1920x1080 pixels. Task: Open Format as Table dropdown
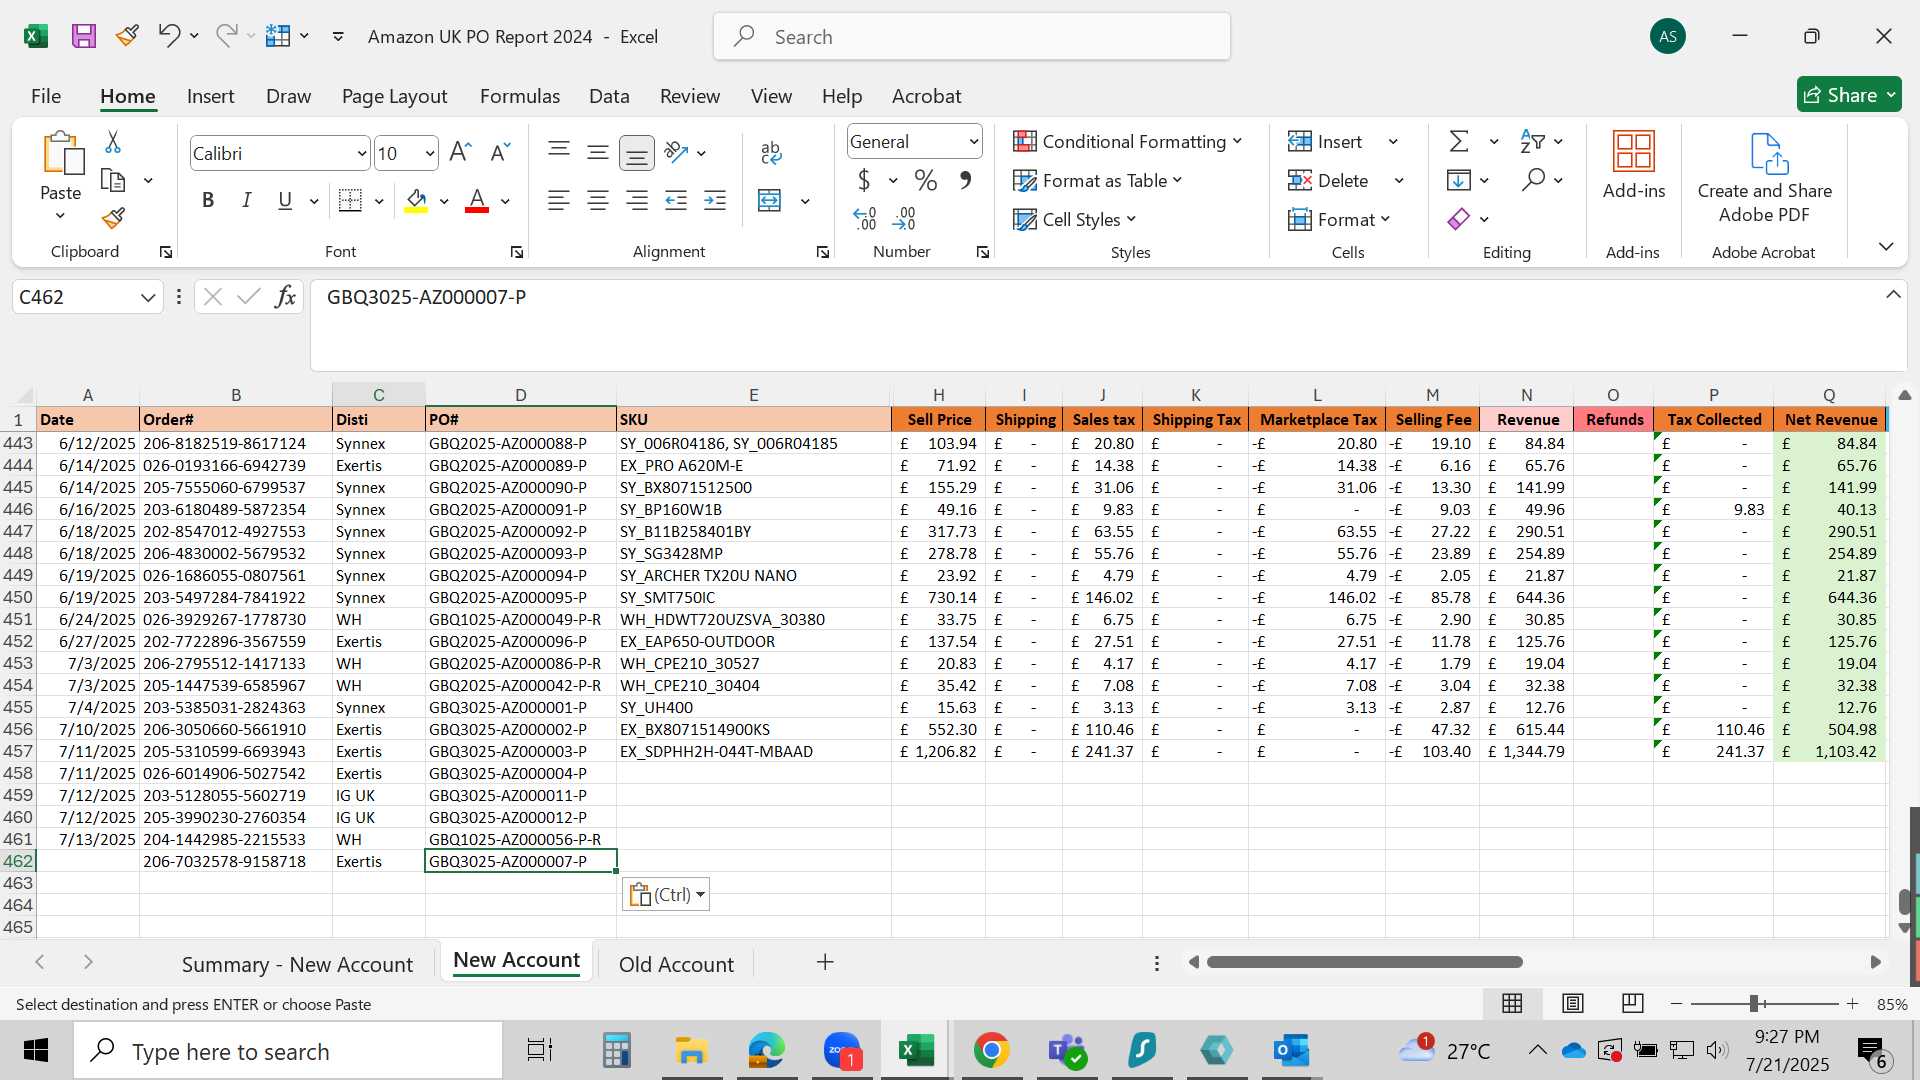tap(1097, 181)
